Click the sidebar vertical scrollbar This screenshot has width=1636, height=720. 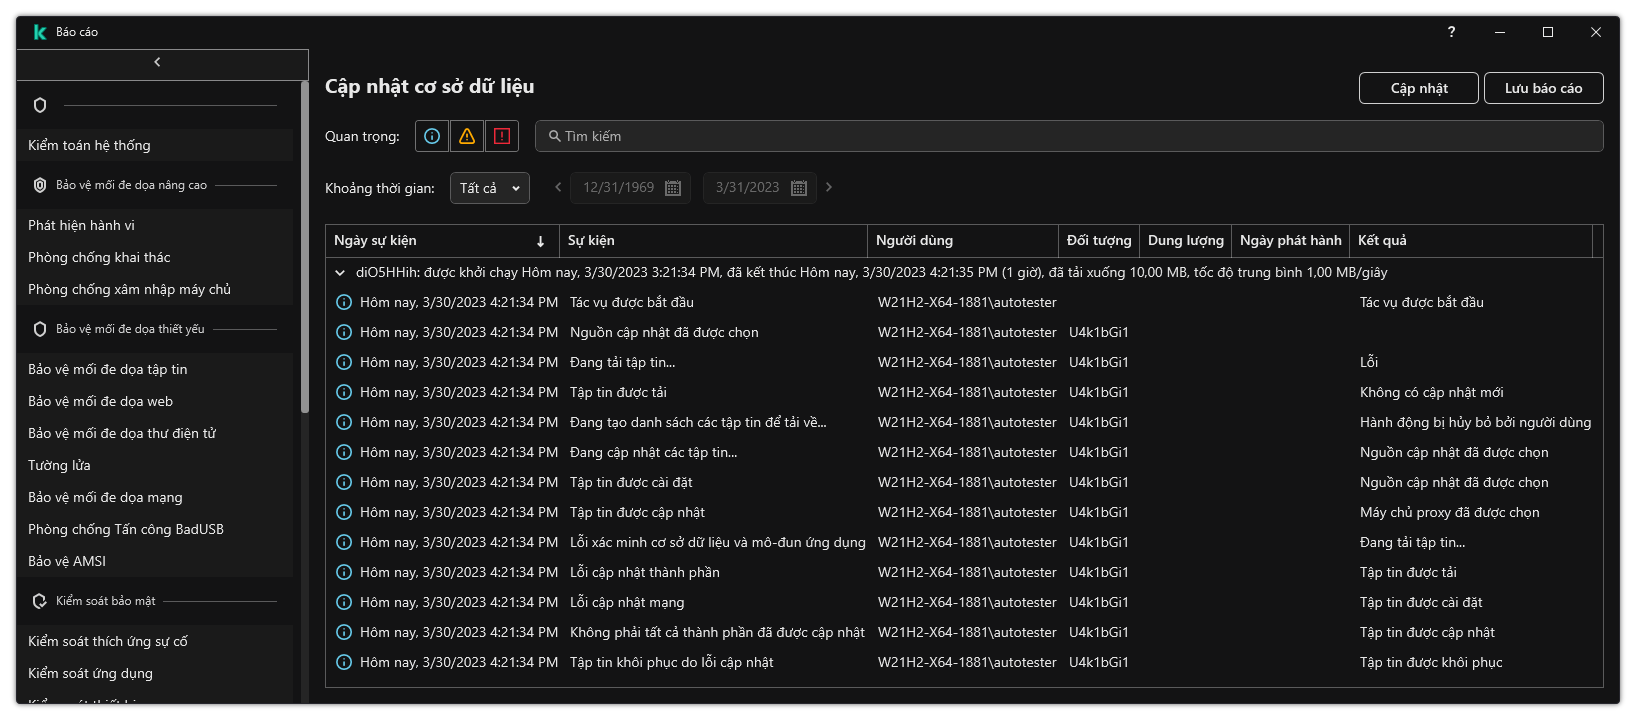click(x=304, y=250)
